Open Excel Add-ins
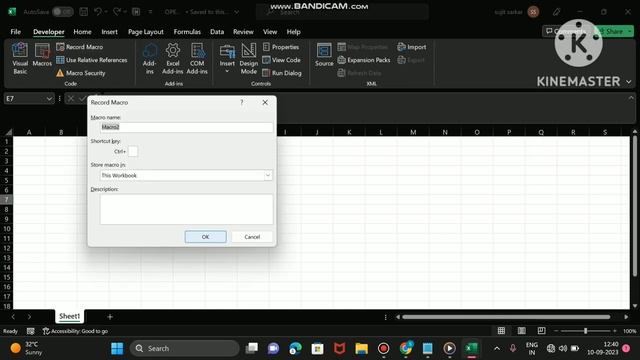 pyautogui.click(x=173, y=59)
